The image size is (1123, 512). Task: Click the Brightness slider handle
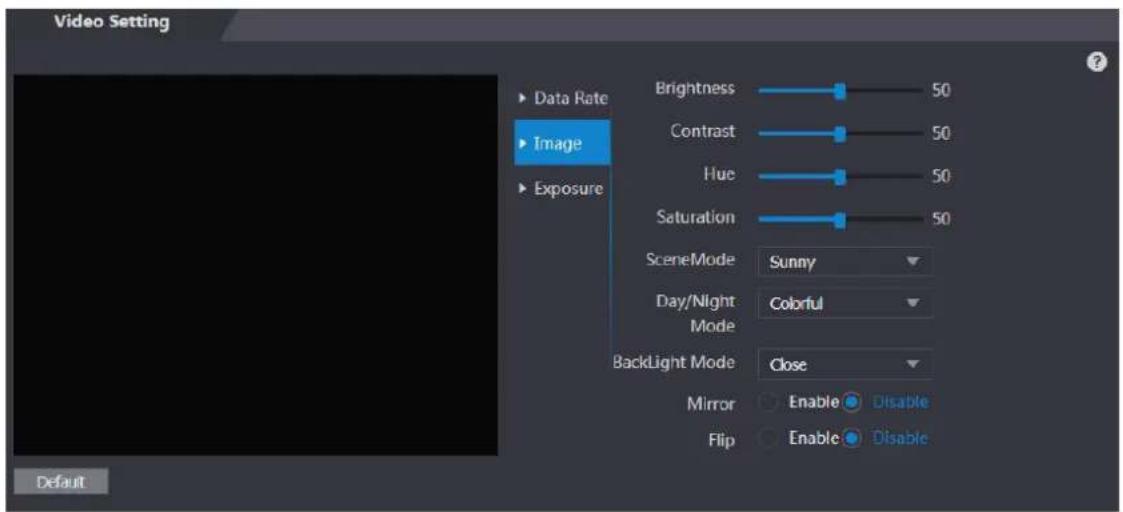pos(841,91)
